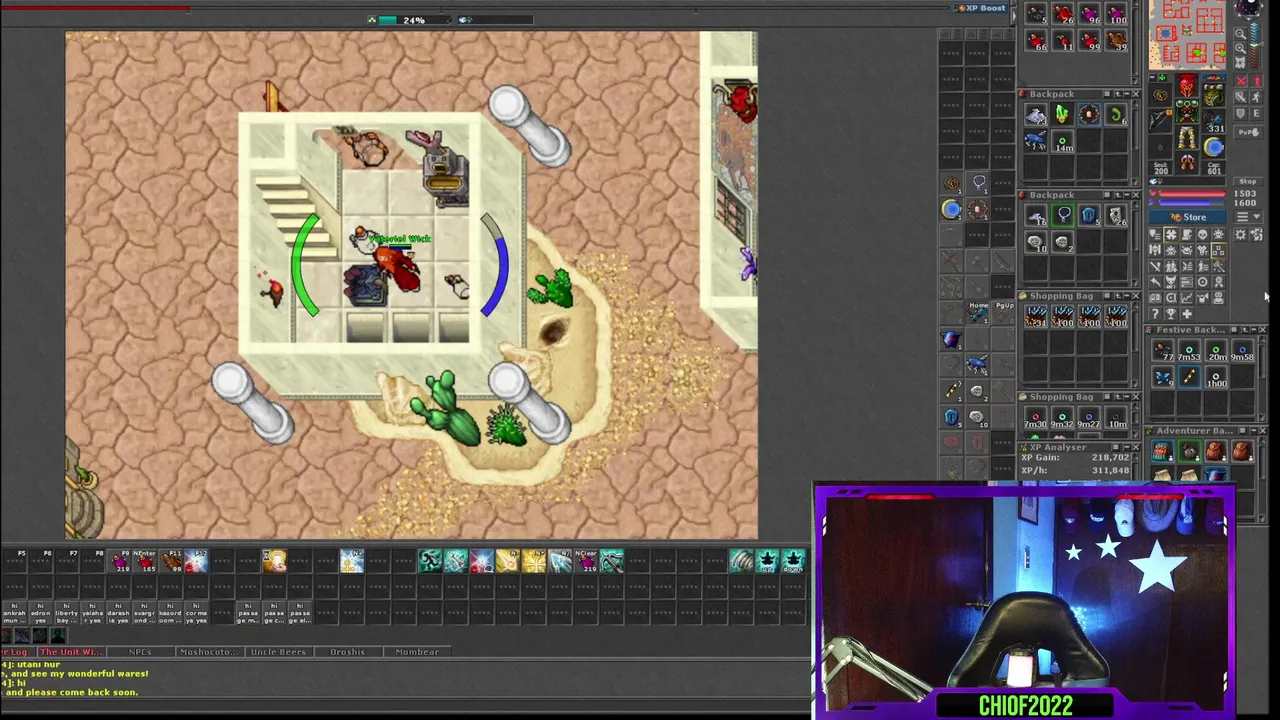This screenshot has width=1280, height=720.
Task: Use the F9 potion hotkey slot
Action: [118, 561]
